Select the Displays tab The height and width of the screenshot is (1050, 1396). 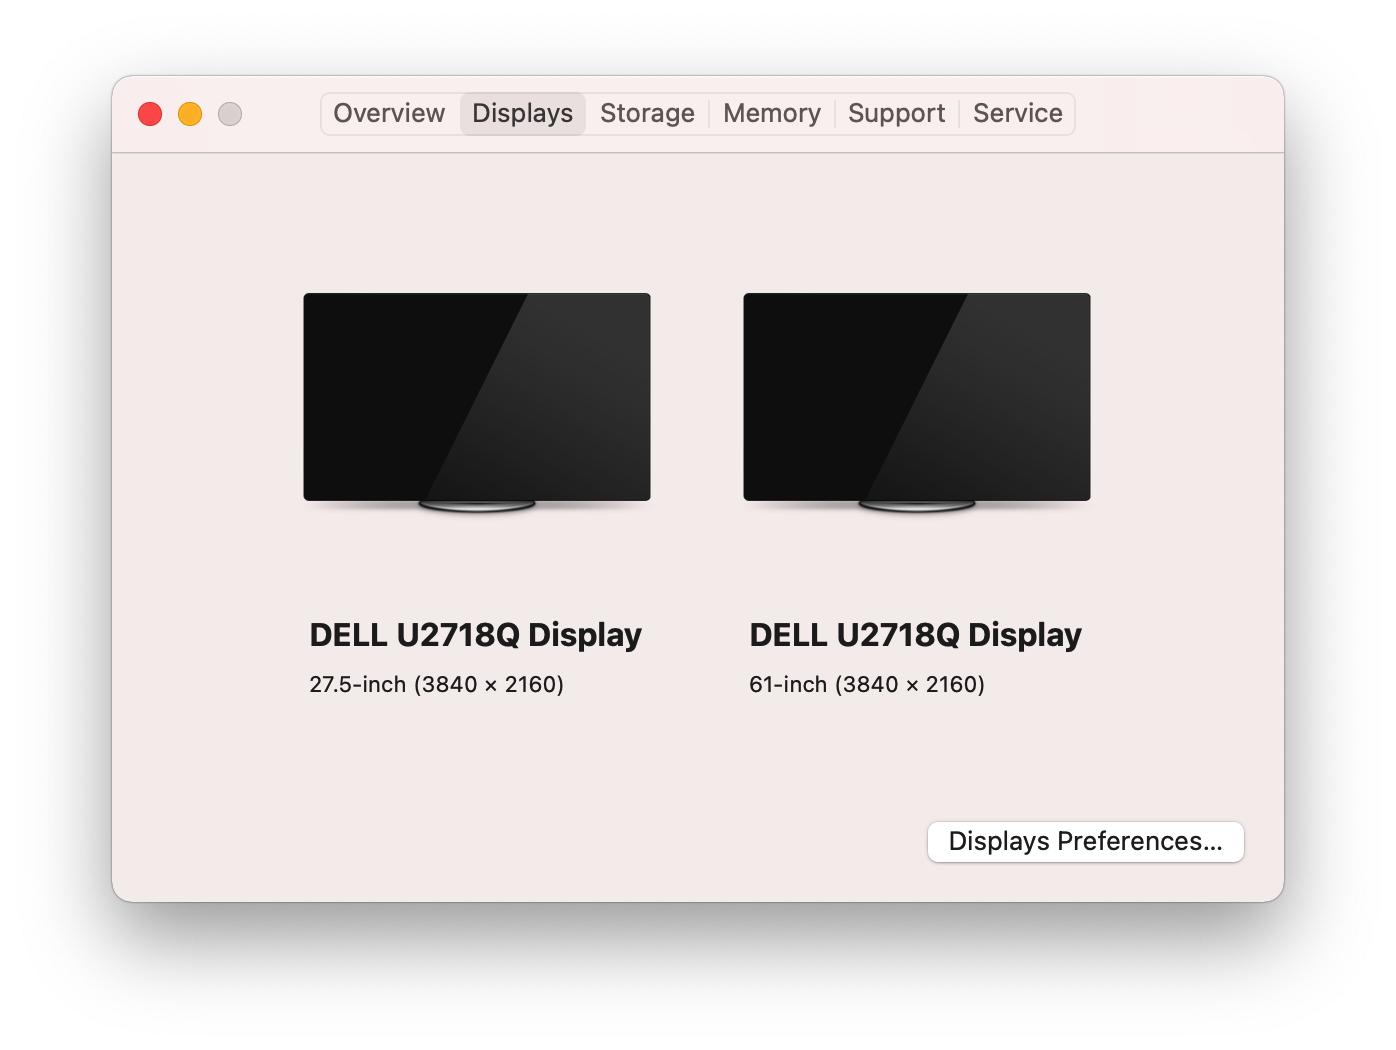coord(523,114)
